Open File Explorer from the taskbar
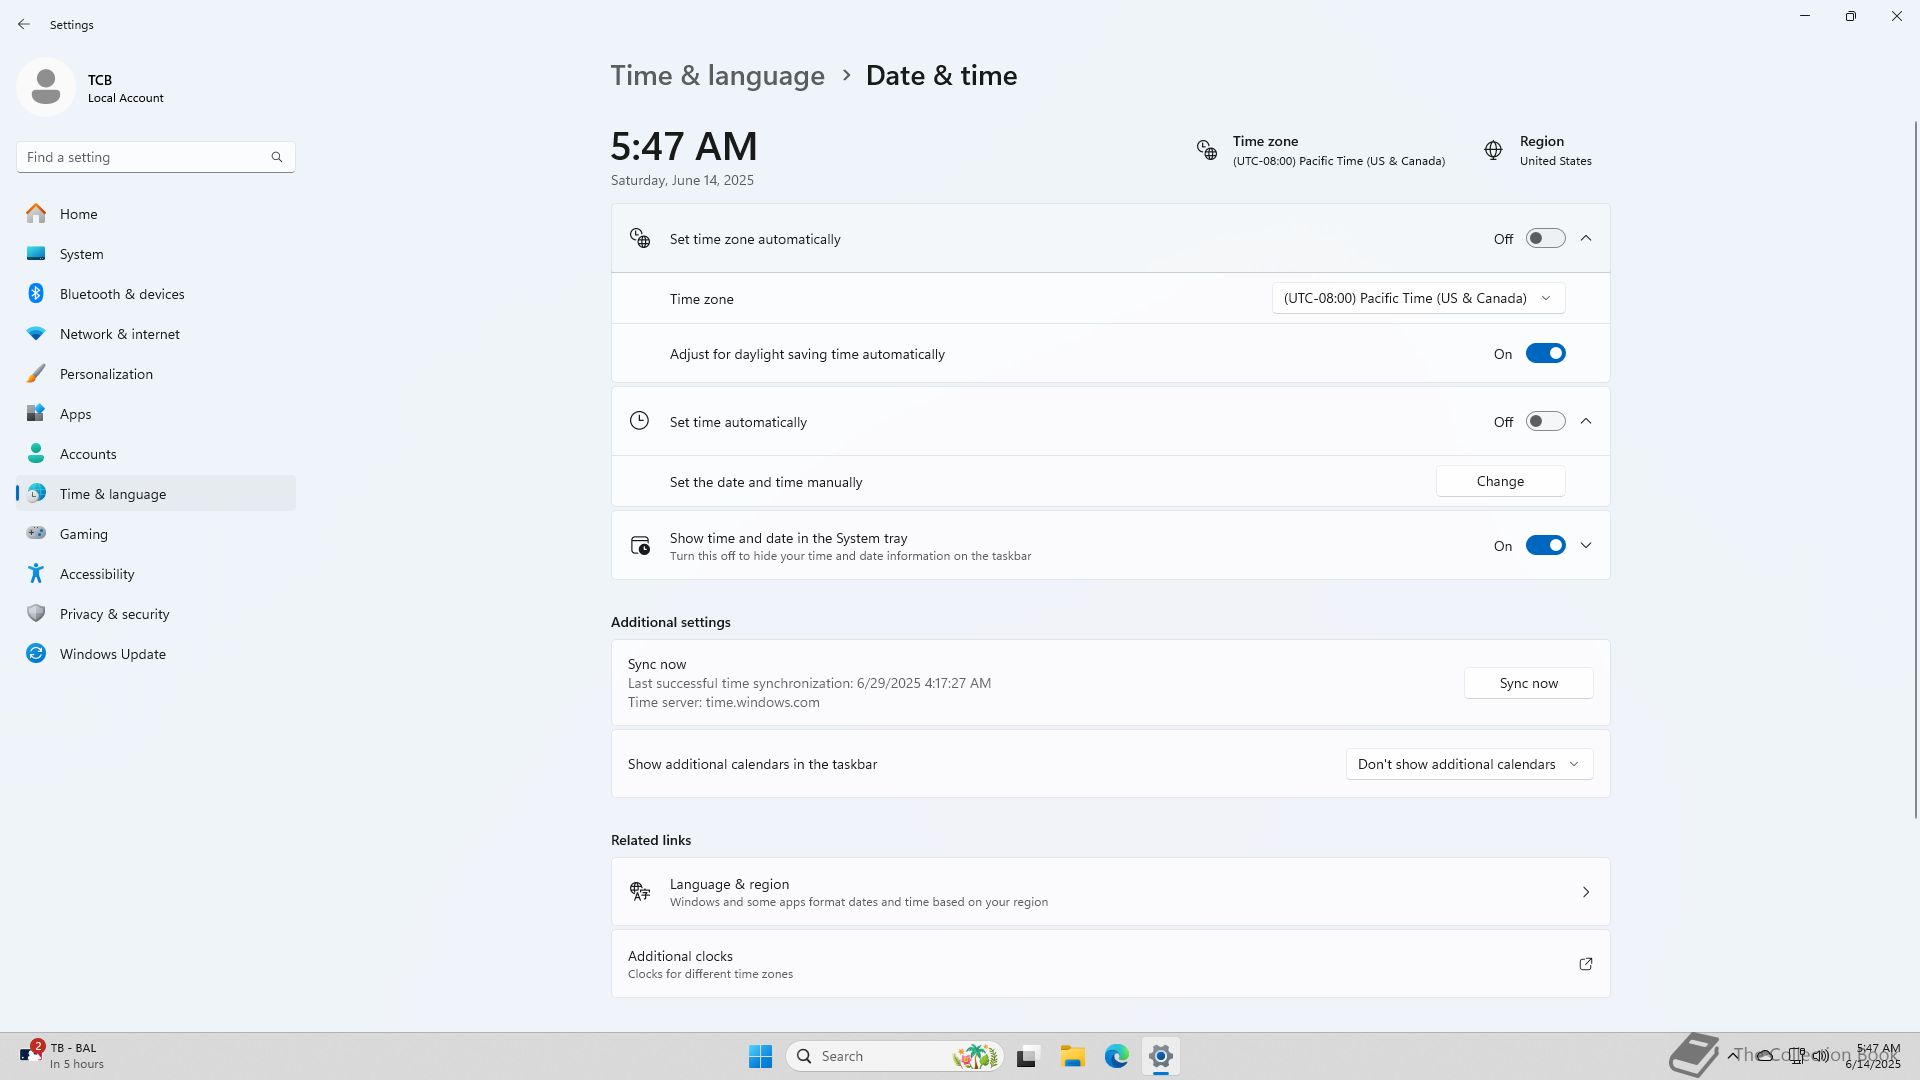 click(1073, 1056)
